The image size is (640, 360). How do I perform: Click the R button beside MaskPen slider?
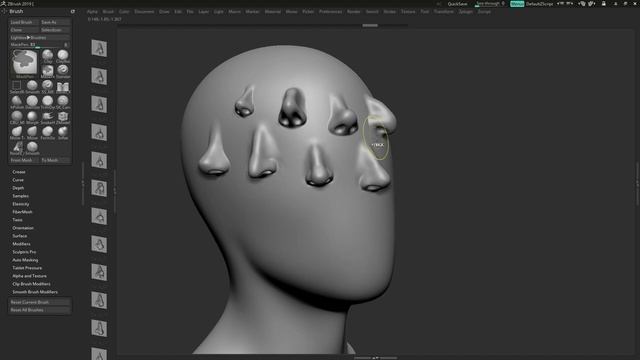click(66, 44)
